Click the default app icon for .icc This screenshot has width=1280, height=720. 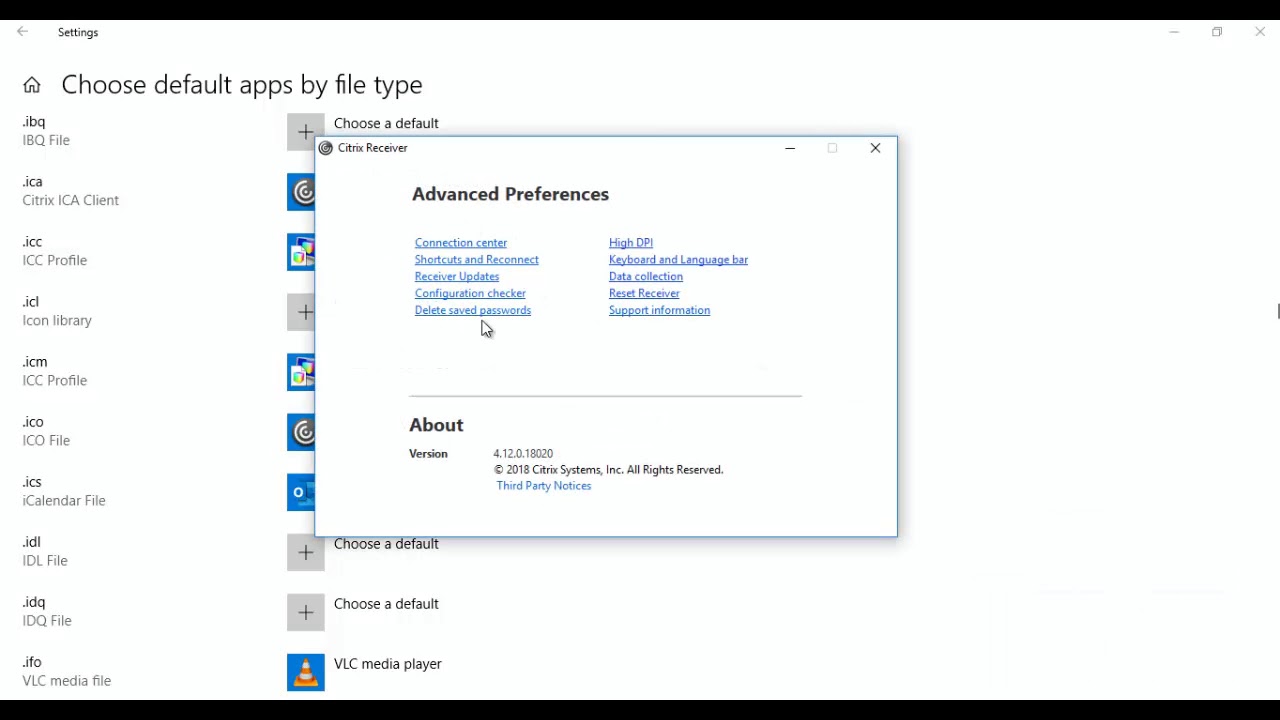[x=301, y=252]
